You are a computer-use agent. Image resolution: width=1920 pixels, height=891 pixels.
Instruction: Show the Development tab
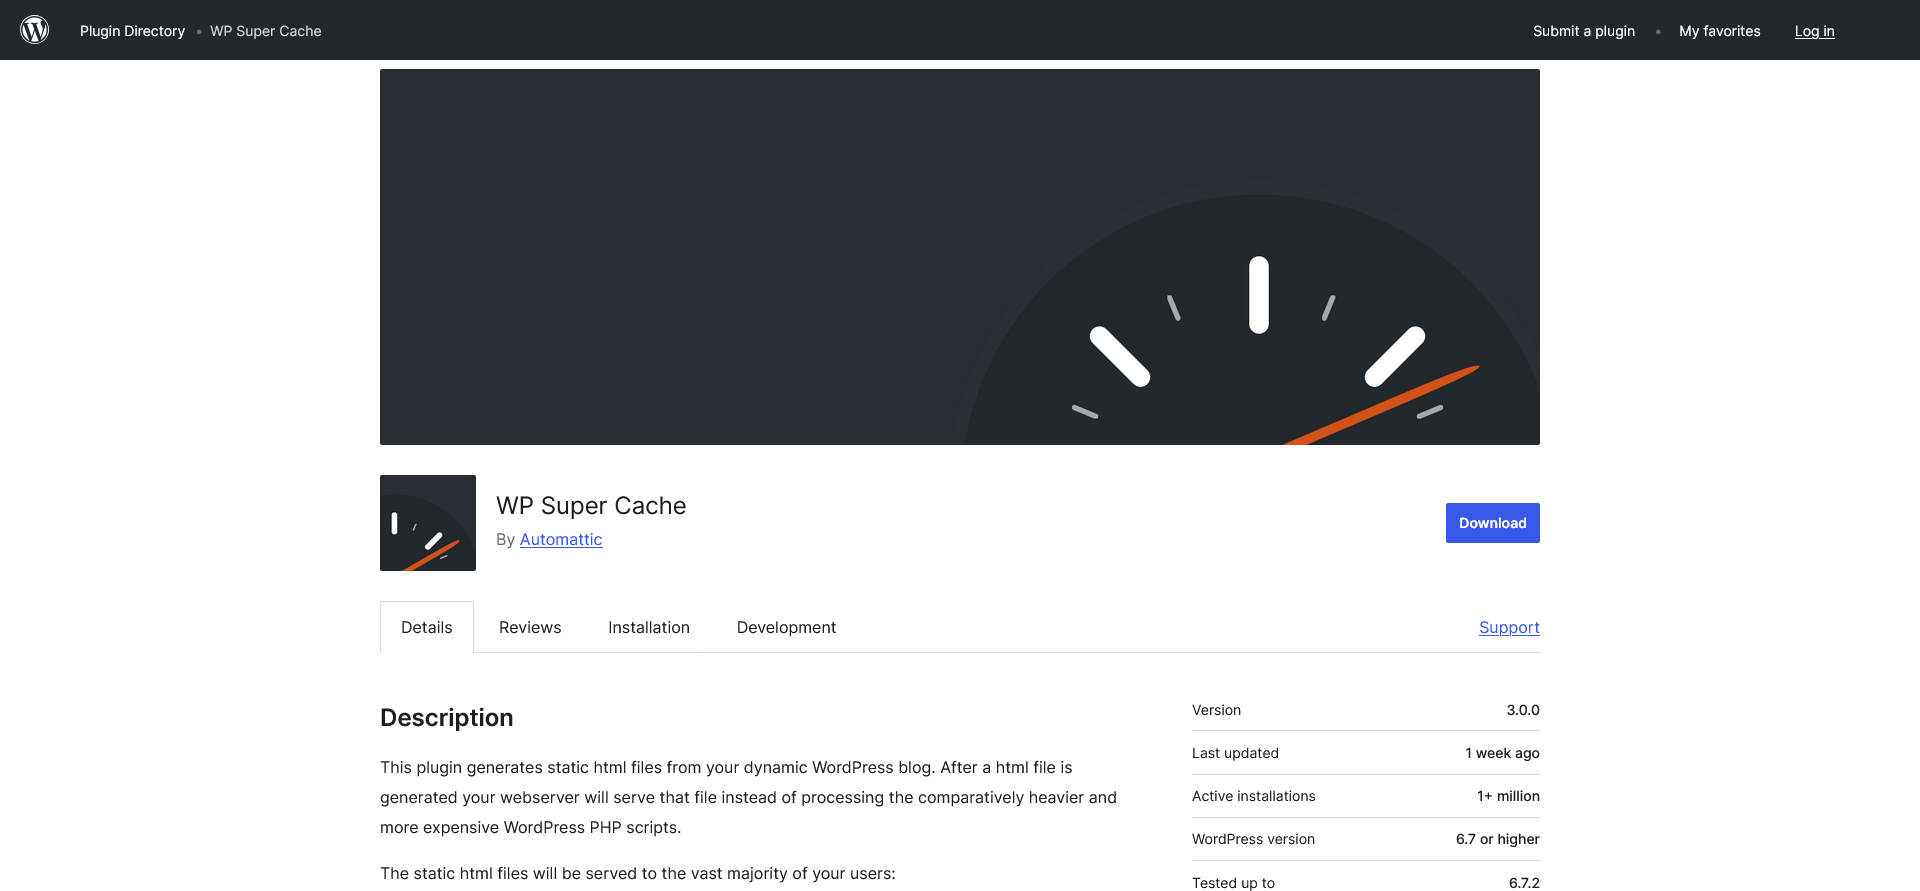click(x=786, y=628)
